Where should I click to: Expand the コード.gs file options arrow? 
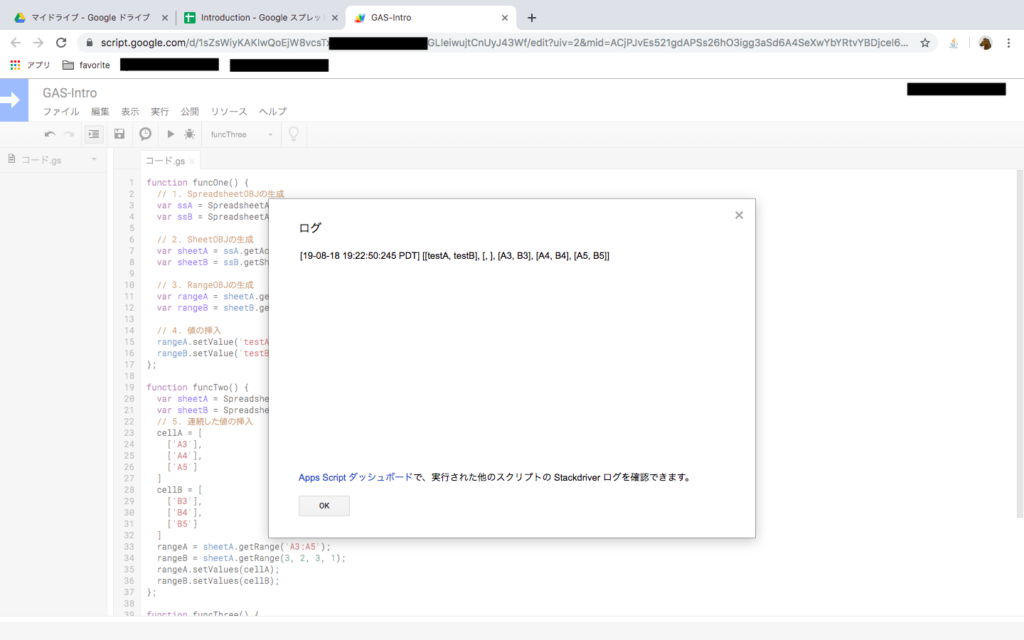pyautogui.click(x=94, y=160)
